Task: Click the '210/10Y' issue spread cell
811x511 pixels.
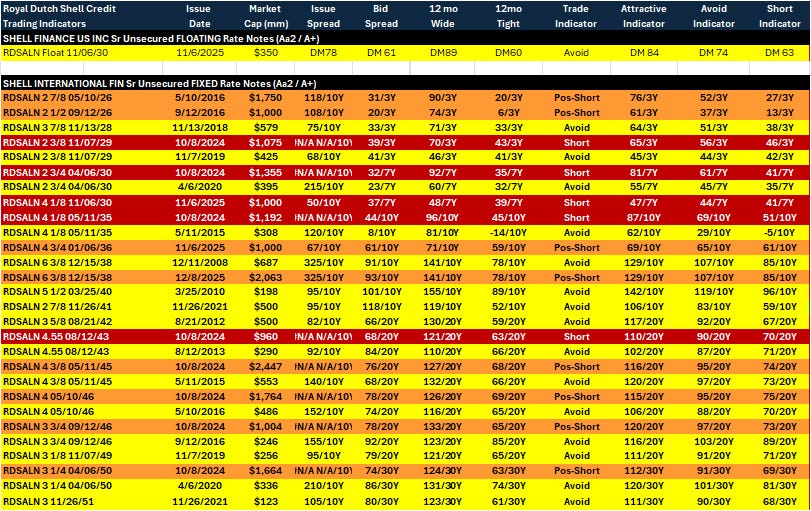Action: [323, 486]
